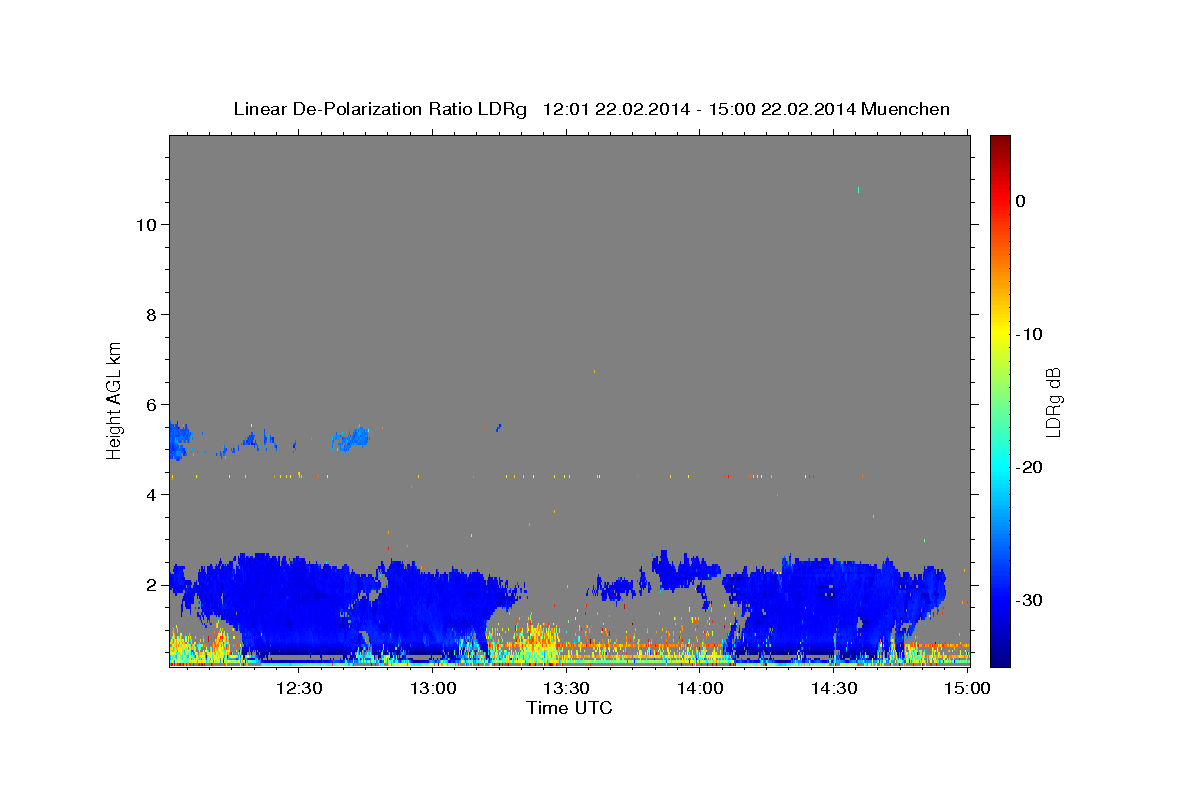Click the 14:30 time tick label
This screenshot has width=1200, height=800.
[x=834, y=688]
